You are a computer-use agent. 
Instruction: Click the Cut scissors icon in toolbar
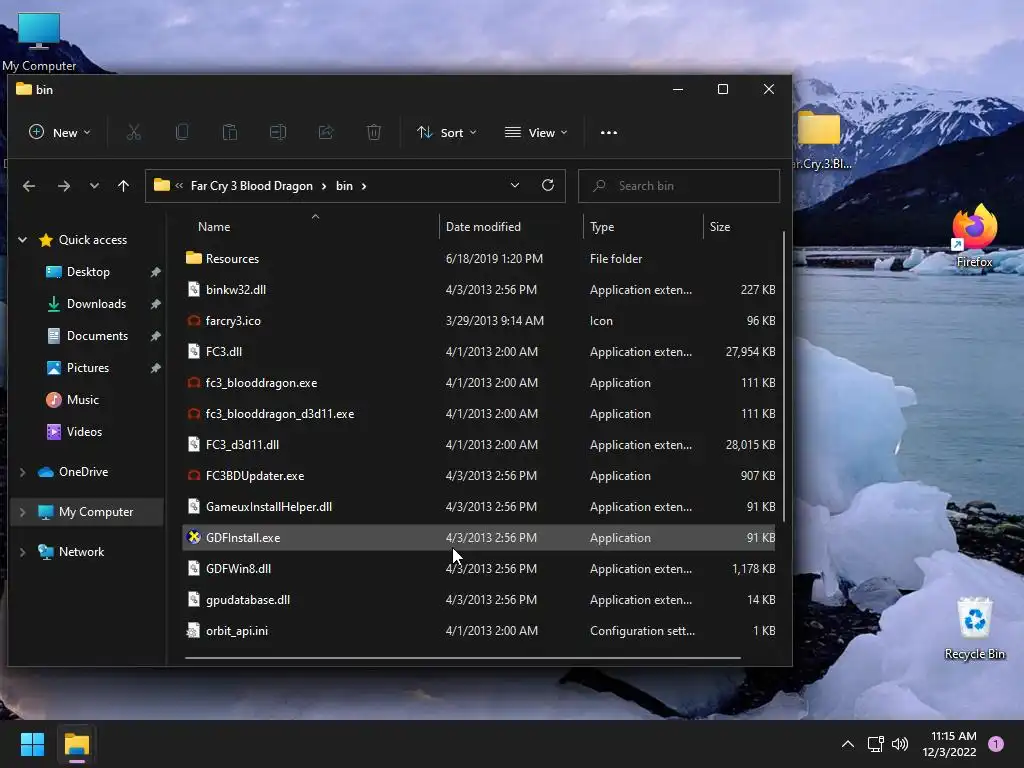tap(133, 133)
